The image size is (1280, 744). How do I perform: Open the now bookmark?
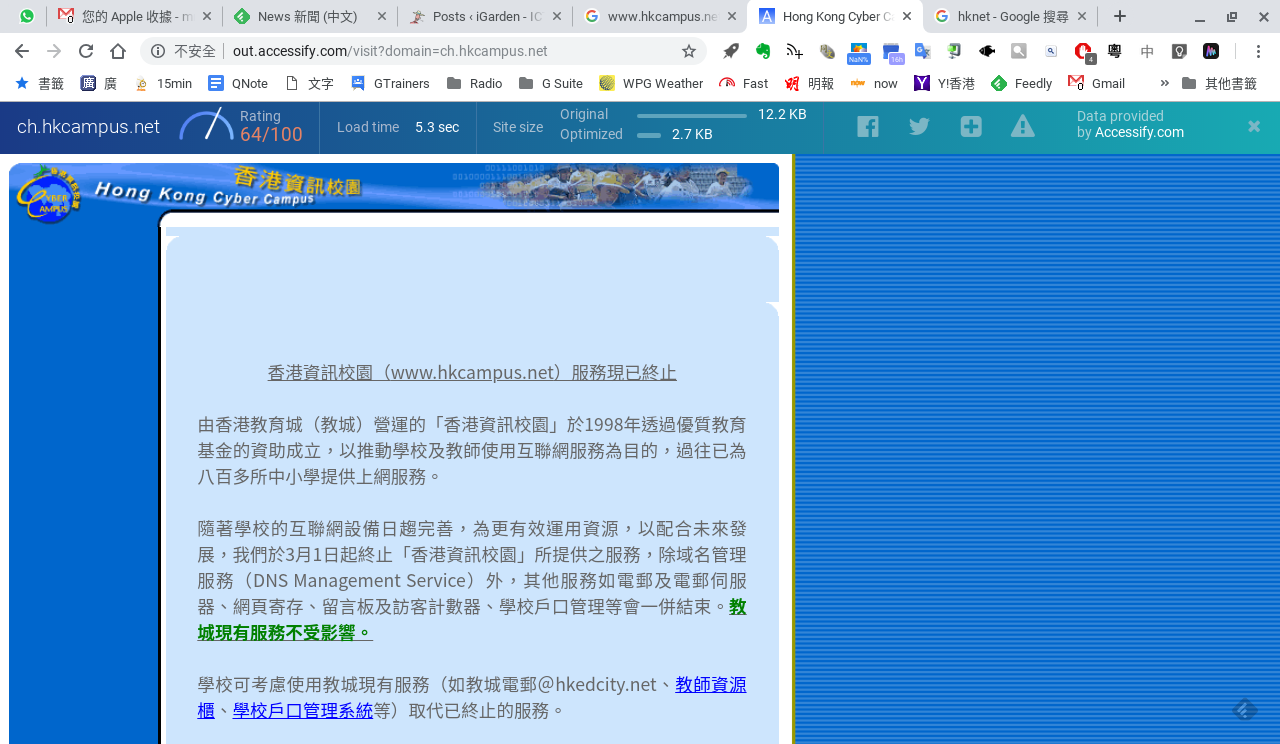coord(874,83)
